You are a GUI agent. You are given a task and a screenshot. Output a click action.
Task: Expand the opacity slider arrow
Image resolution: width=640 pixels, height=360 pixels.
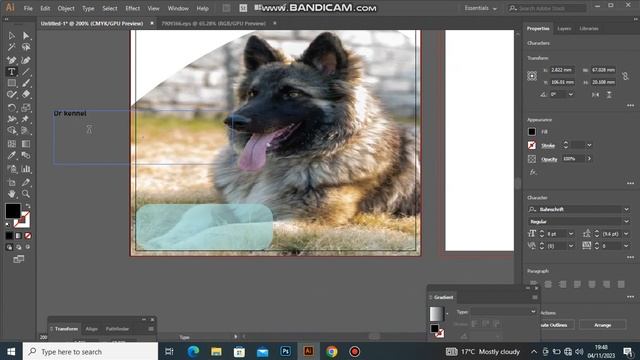(x=589, y=159)
